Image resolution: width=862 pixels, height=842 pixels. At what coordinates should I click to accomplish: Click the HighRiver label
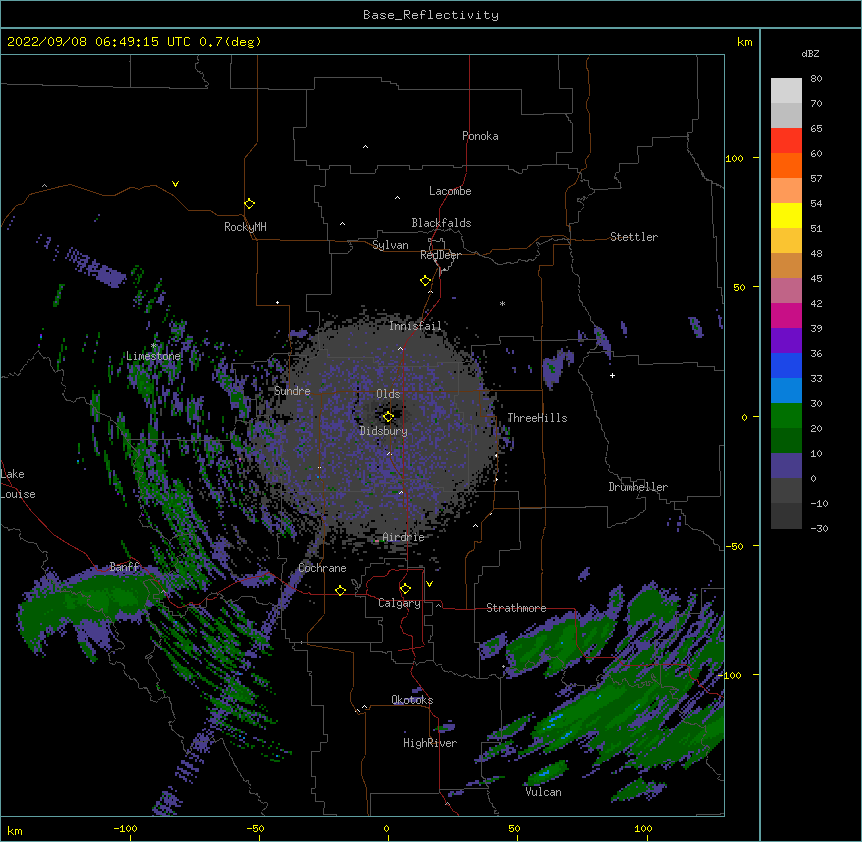(430, 743)
